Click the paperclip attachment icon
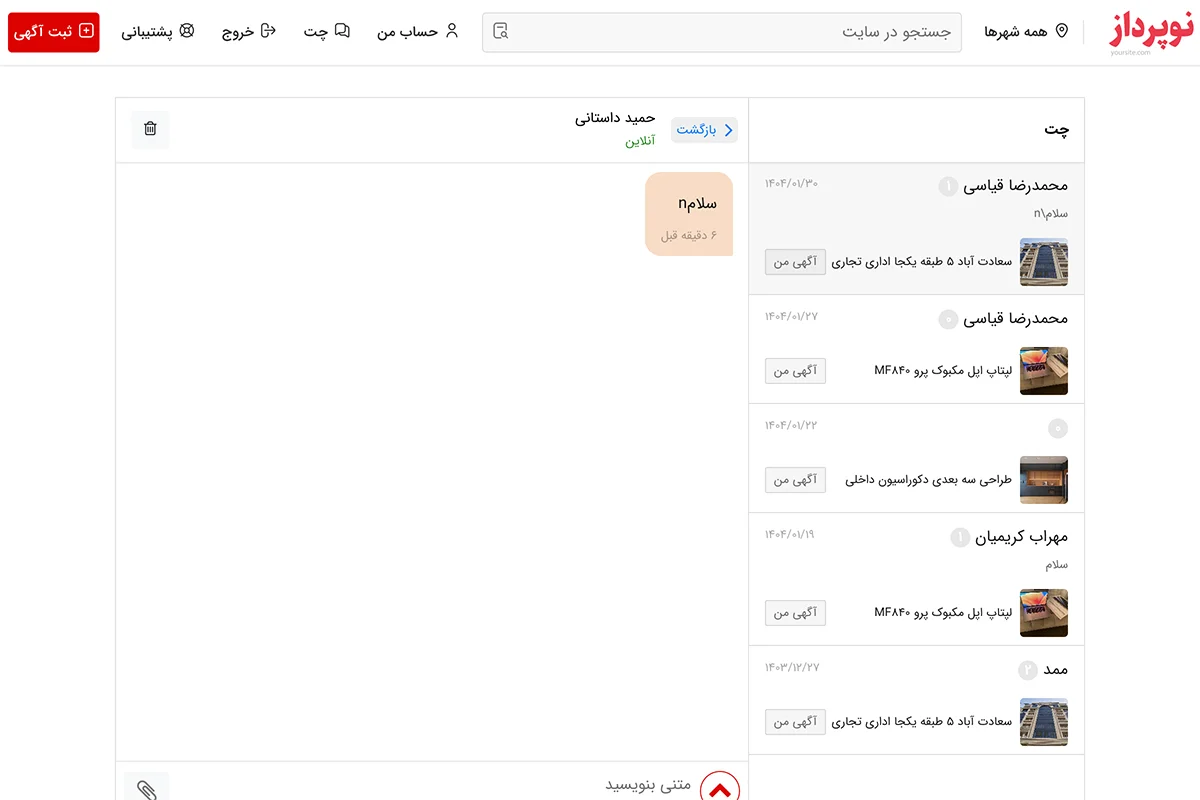This screenshot has height=800, width=1200. (147, 789)
